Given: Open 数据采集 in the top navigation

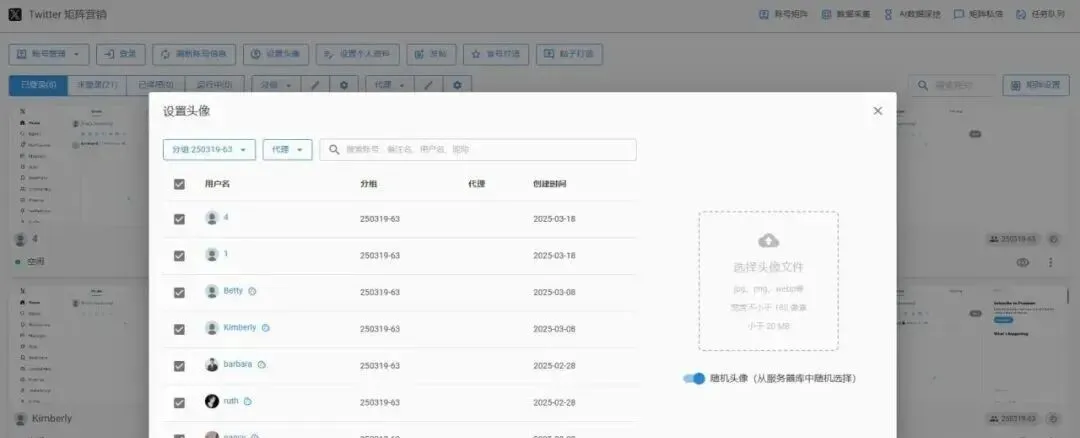Looking at the screenshot, I should (x=846, y=14).
